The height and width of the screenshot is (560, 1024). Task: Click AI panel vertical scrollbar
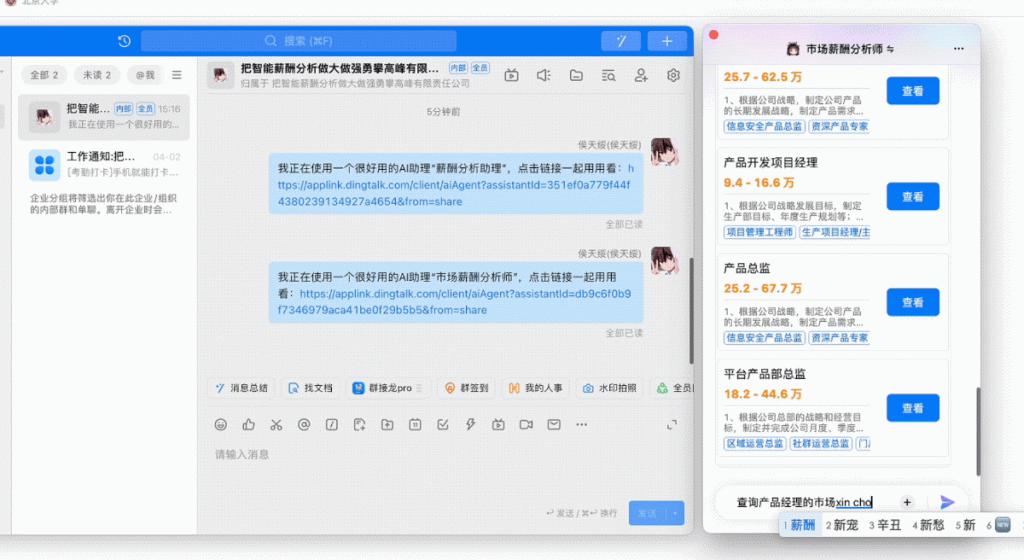[978, 431]
